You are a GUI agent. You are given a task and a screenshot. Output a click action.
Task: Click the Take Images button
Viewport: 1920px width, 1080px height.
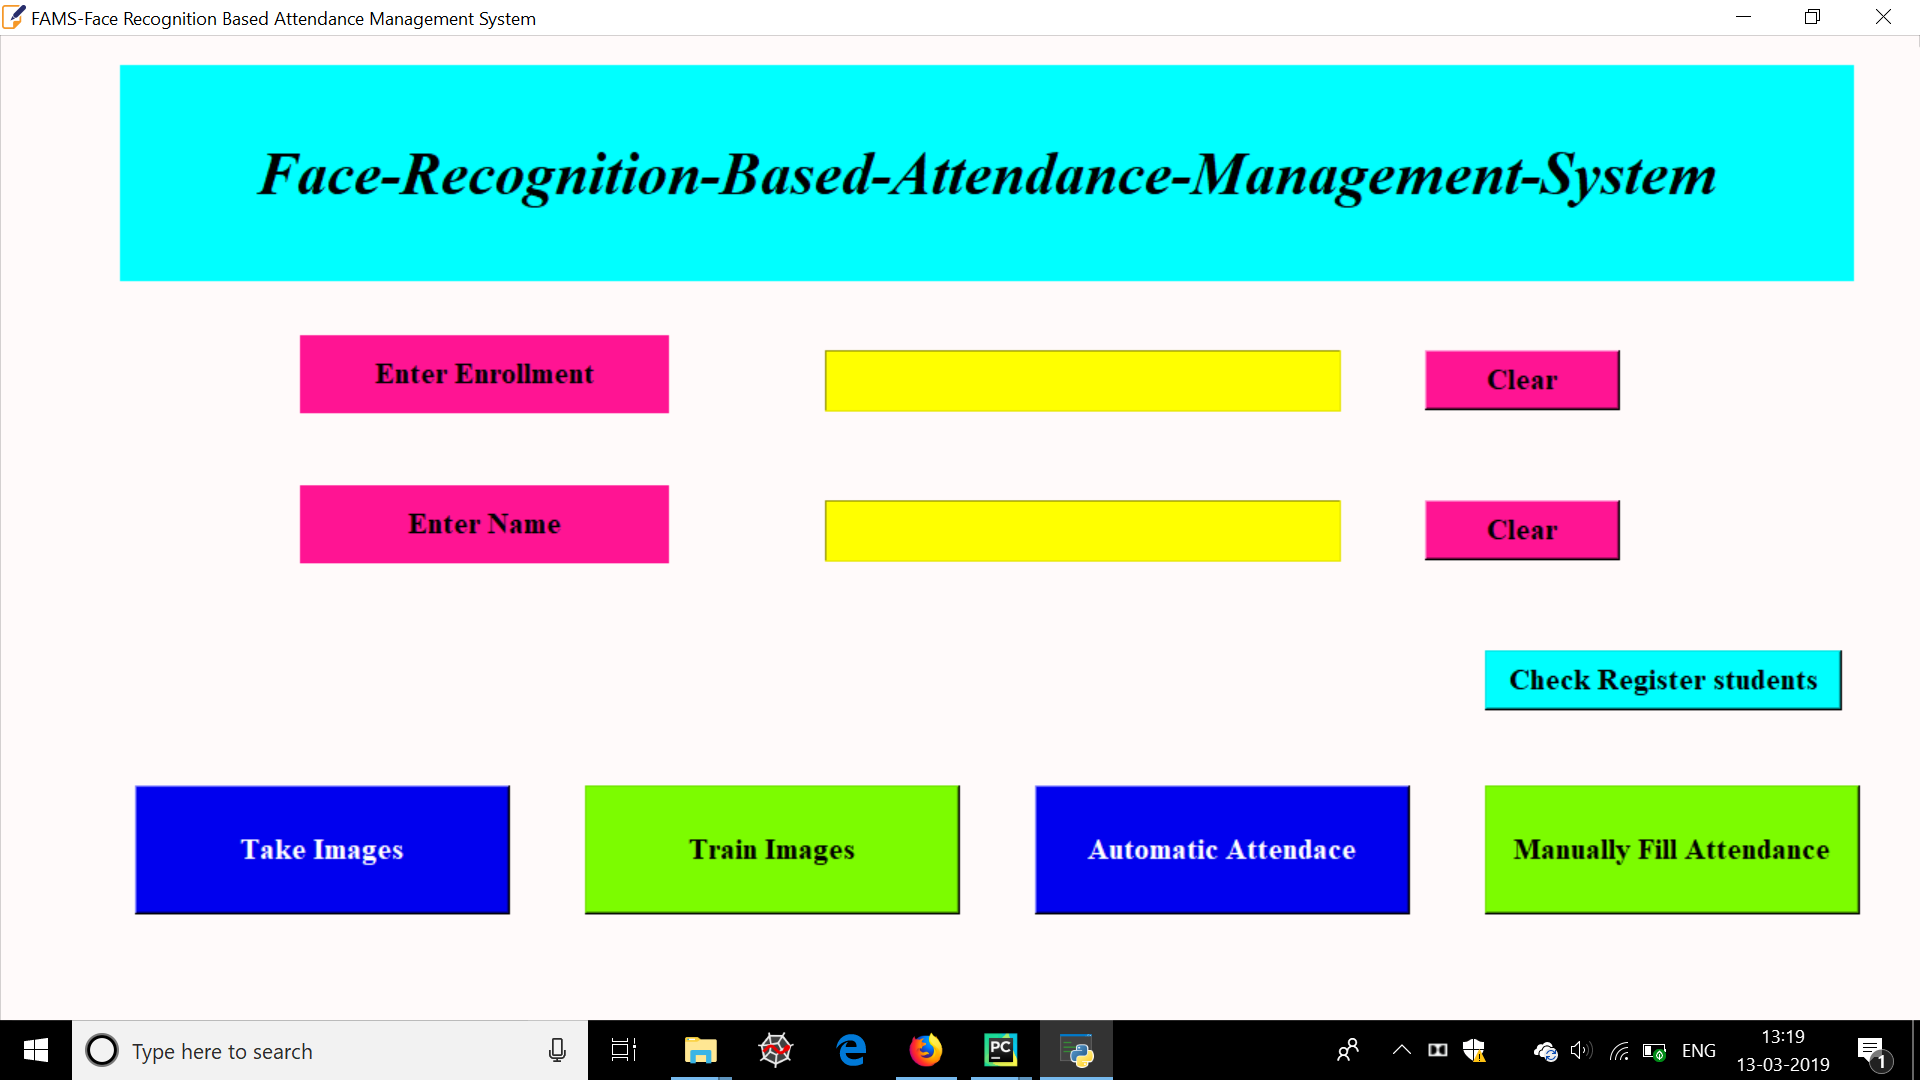point(321,849)
